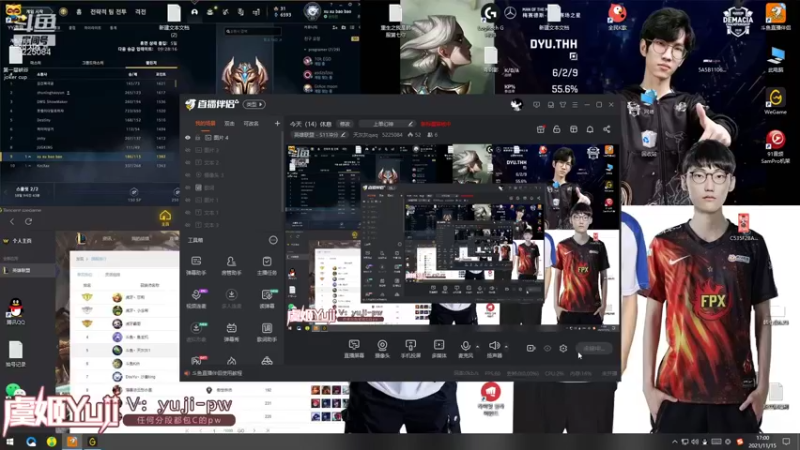Open the 主播任务 tool

[x=266, y=265]
